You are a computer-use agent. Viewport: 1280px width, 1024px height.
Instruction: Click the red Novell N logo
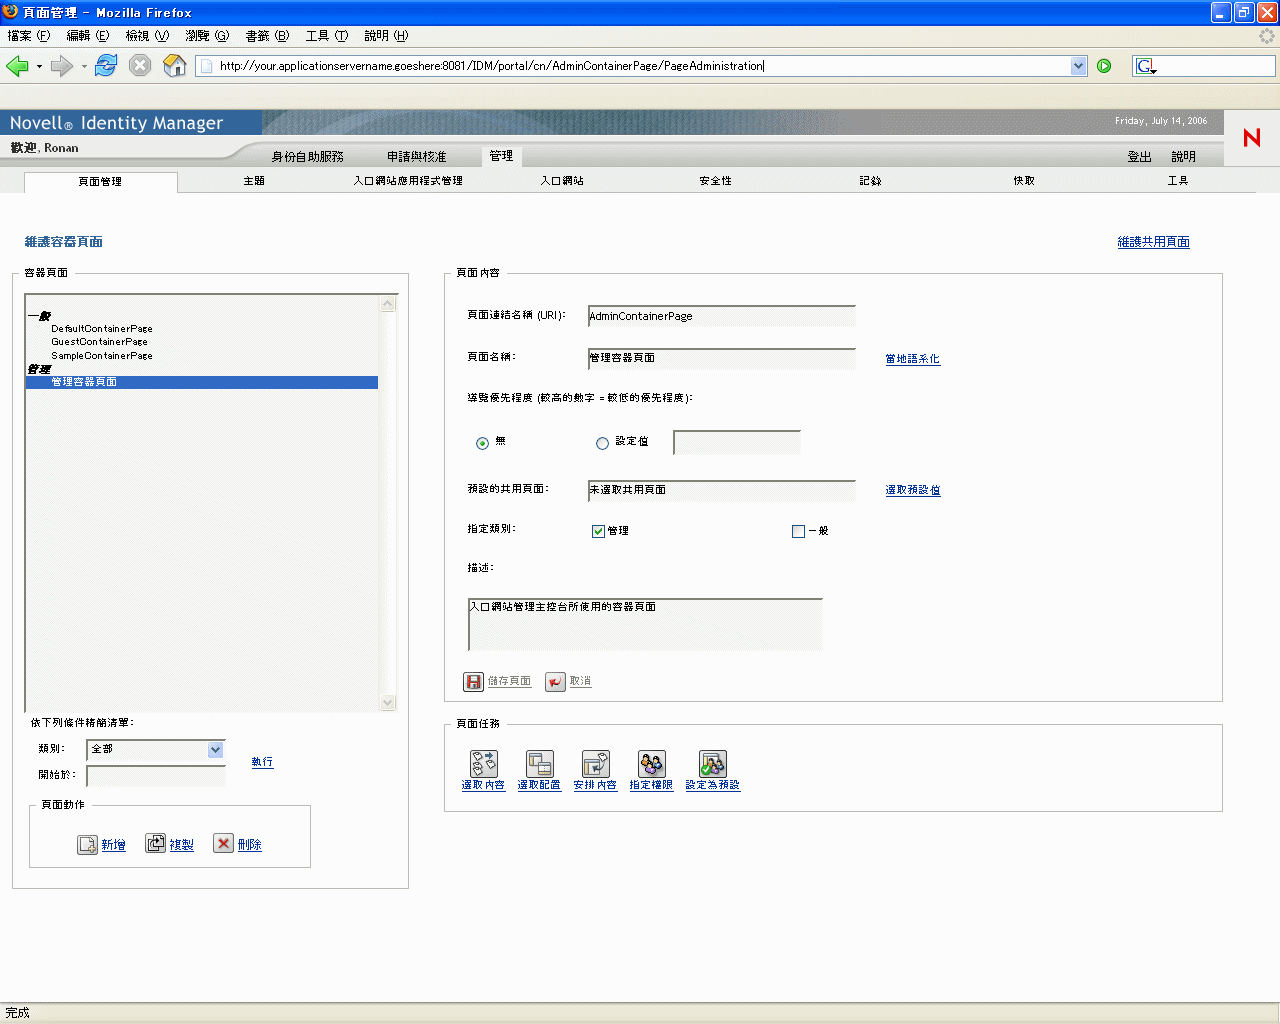click(x=1251, y=138)
